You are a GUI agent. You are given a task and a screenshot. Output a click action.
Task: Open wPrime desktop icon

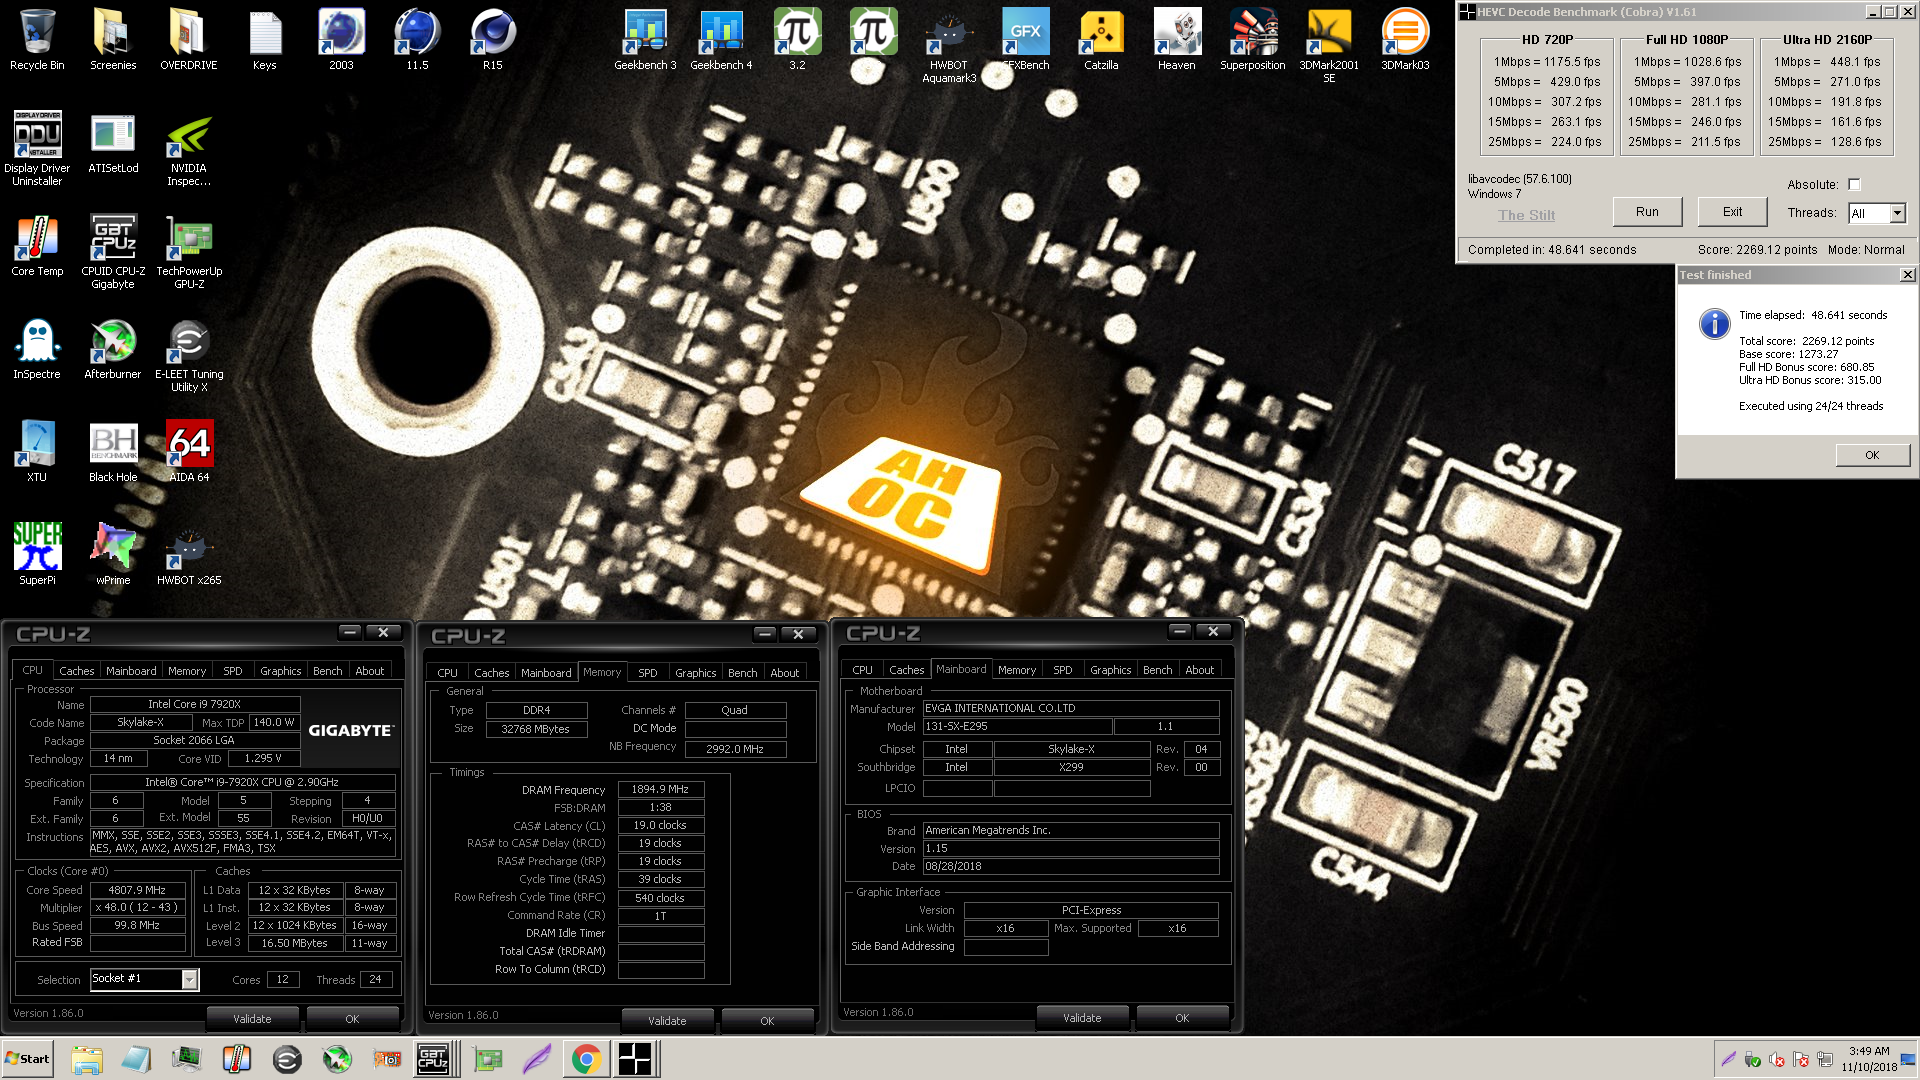click(113, 554)
